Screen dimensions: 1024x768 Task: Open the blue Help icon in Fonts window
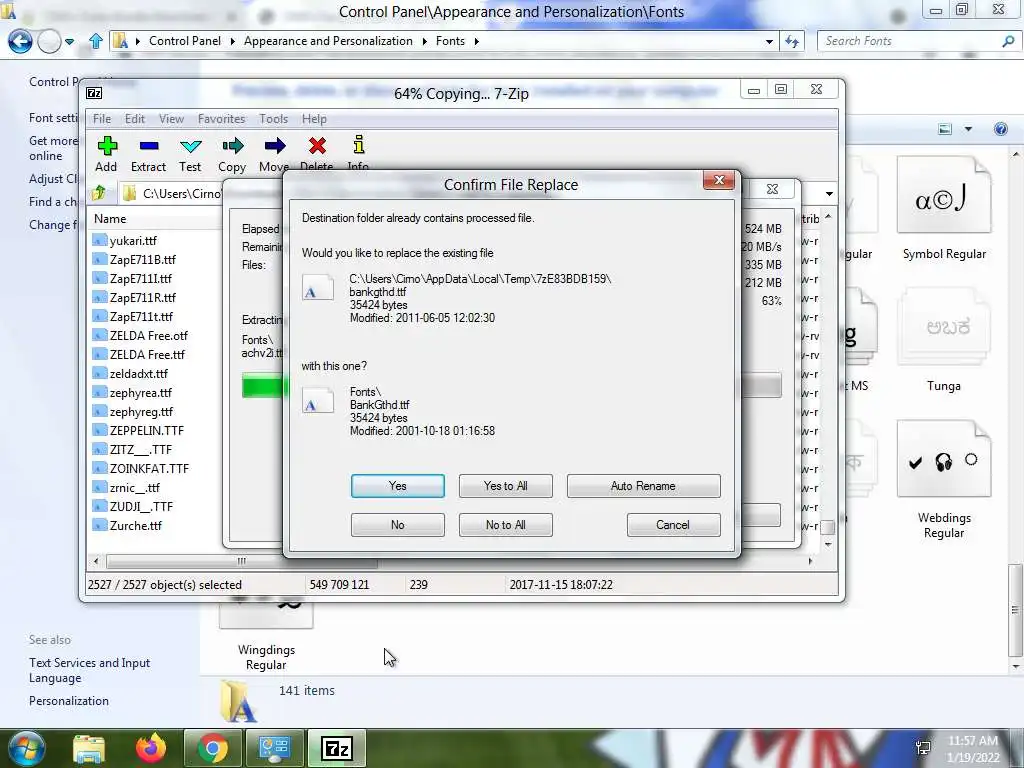point(1000,129)
